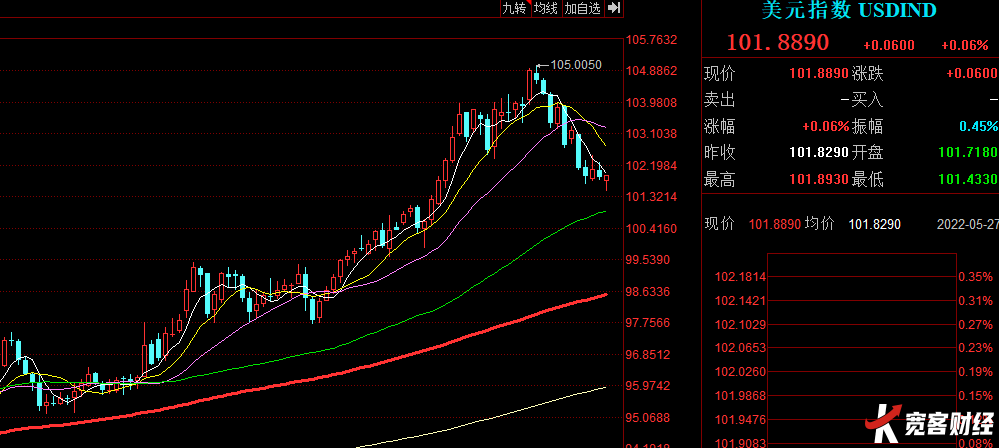Click the 100.4160 axis price label
Screen dimensions: 999x448
pyautogui.click(x=652, y=228)
